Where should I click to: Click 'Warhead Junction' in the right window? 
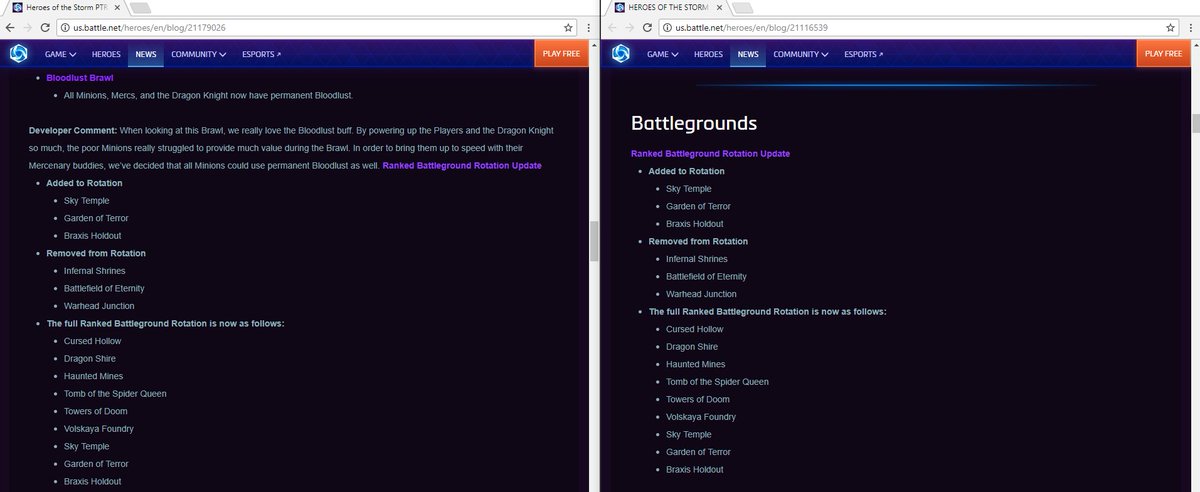[x=701, y=294]
